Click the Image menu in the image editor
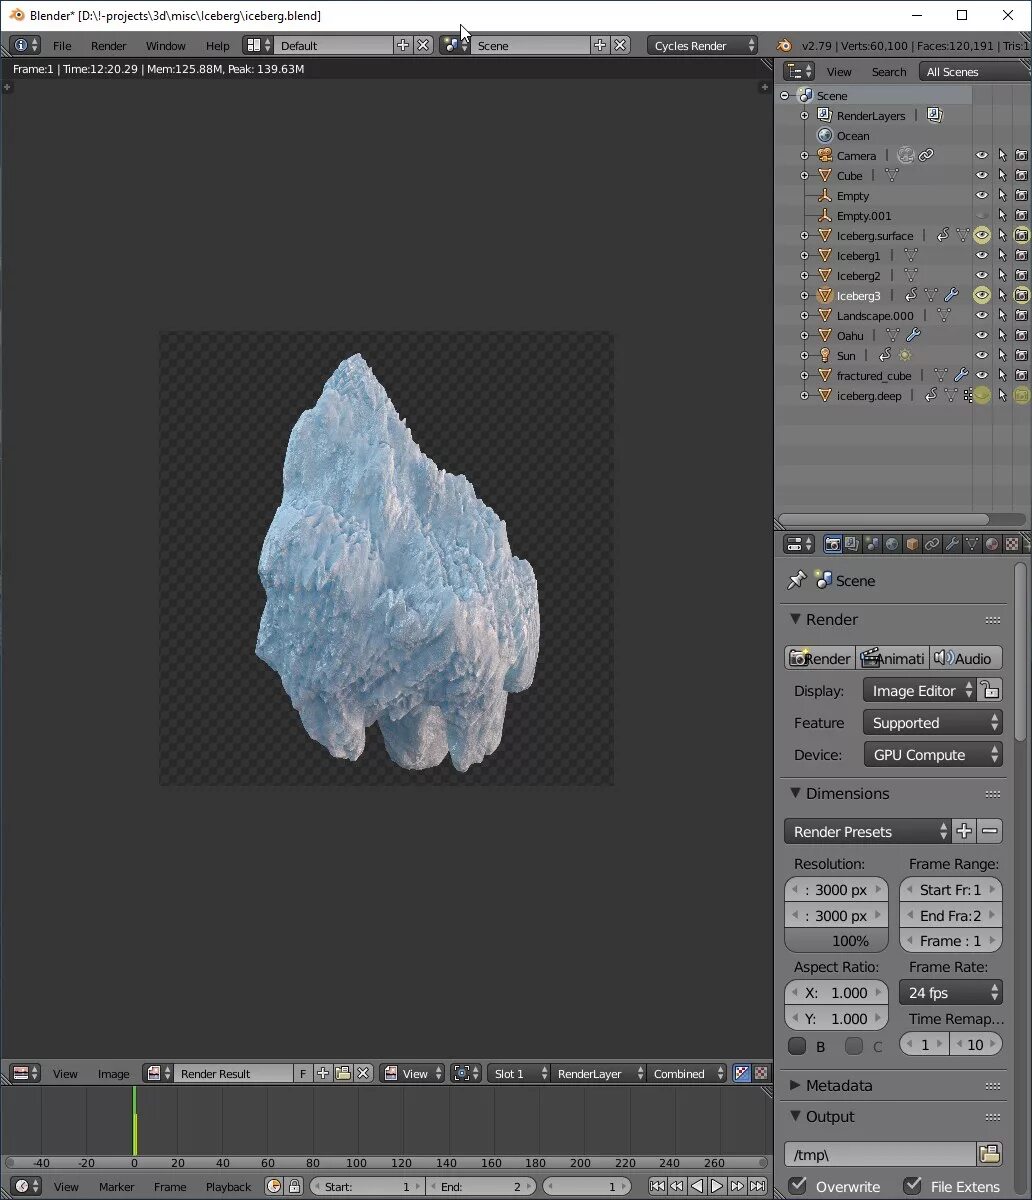The width and height of the screenshot is (1032, 1200). point(113,1073)
